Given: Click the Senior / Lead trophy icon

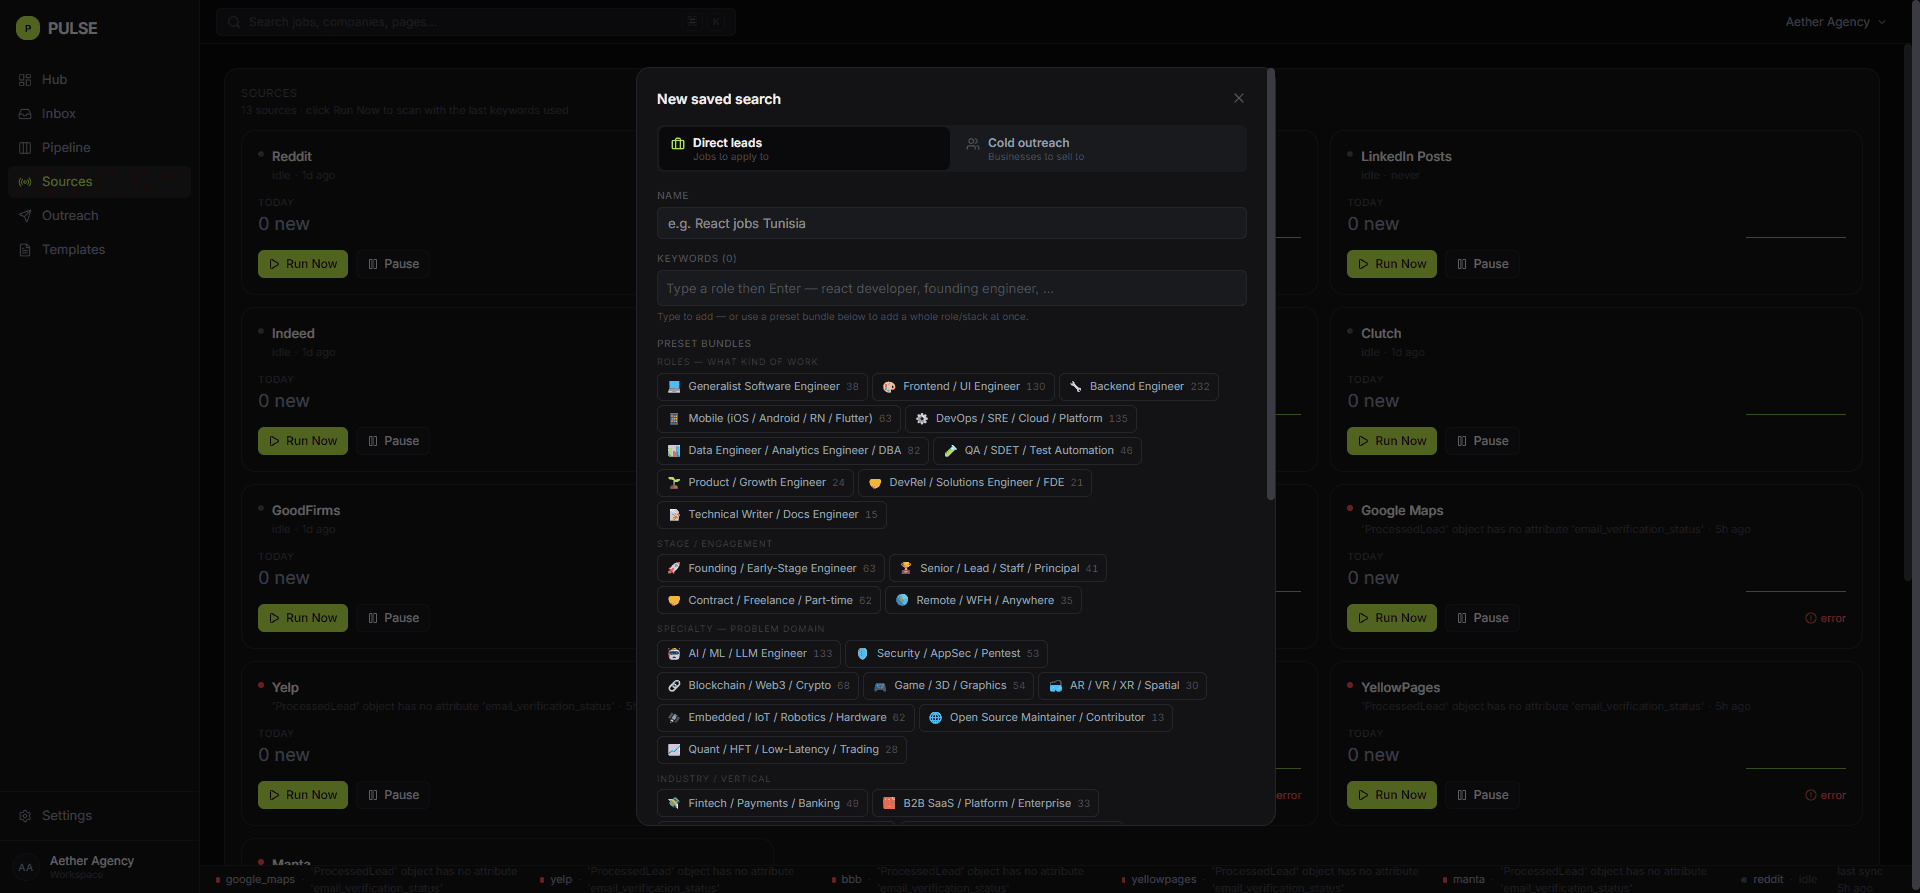Looking at the screenshot, I should point(906,569).
